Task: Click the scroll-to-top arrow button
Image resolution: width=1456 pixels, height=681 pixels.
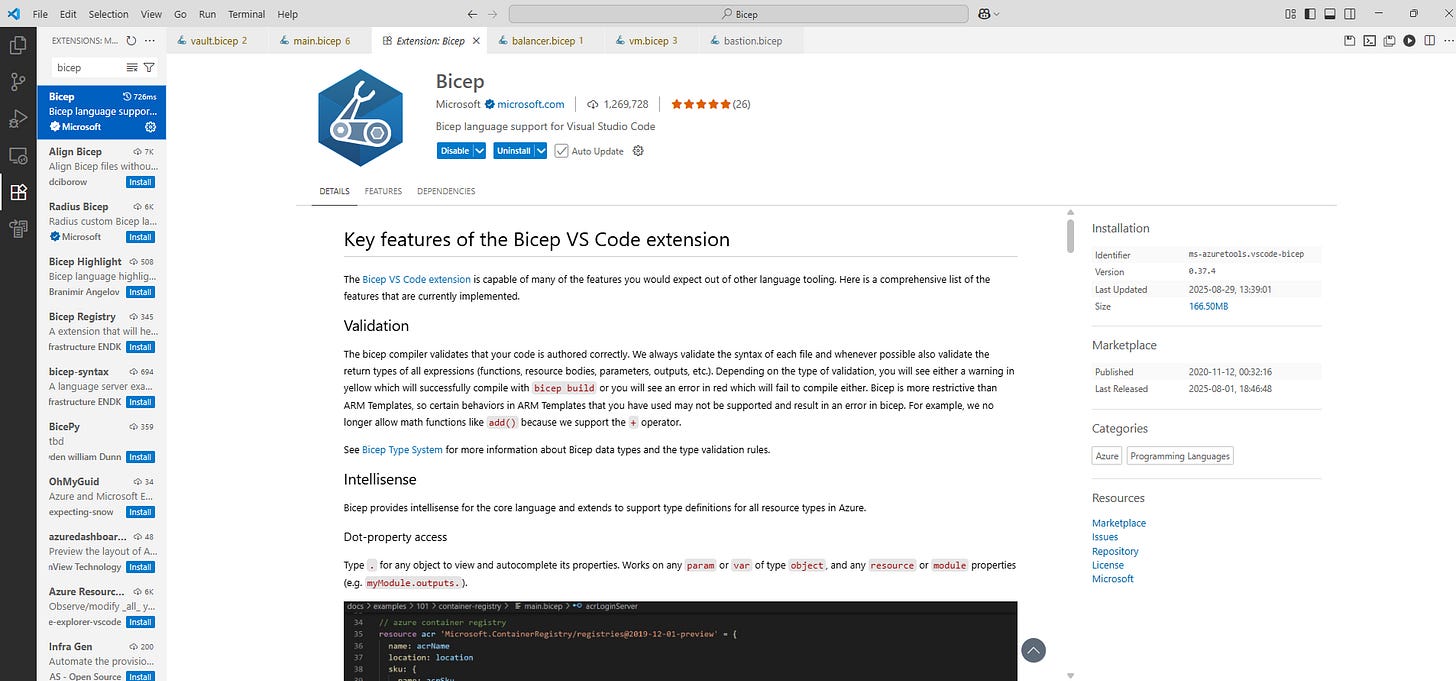Action: [x=1034, y=650]
